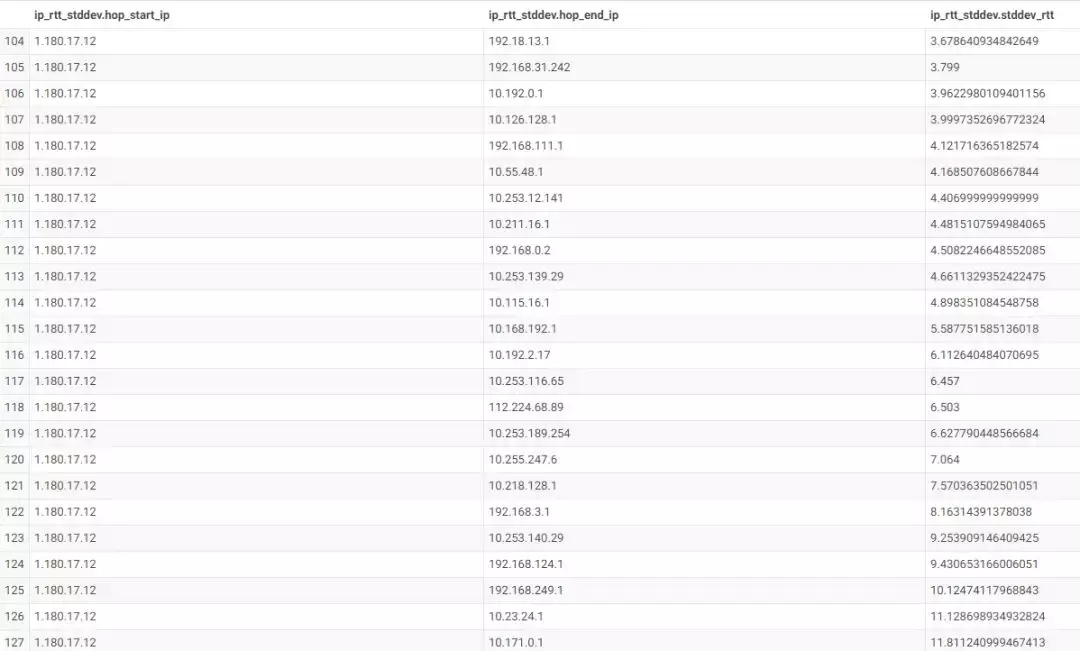
Task: Click row number 127
Action: coord(14,642)
